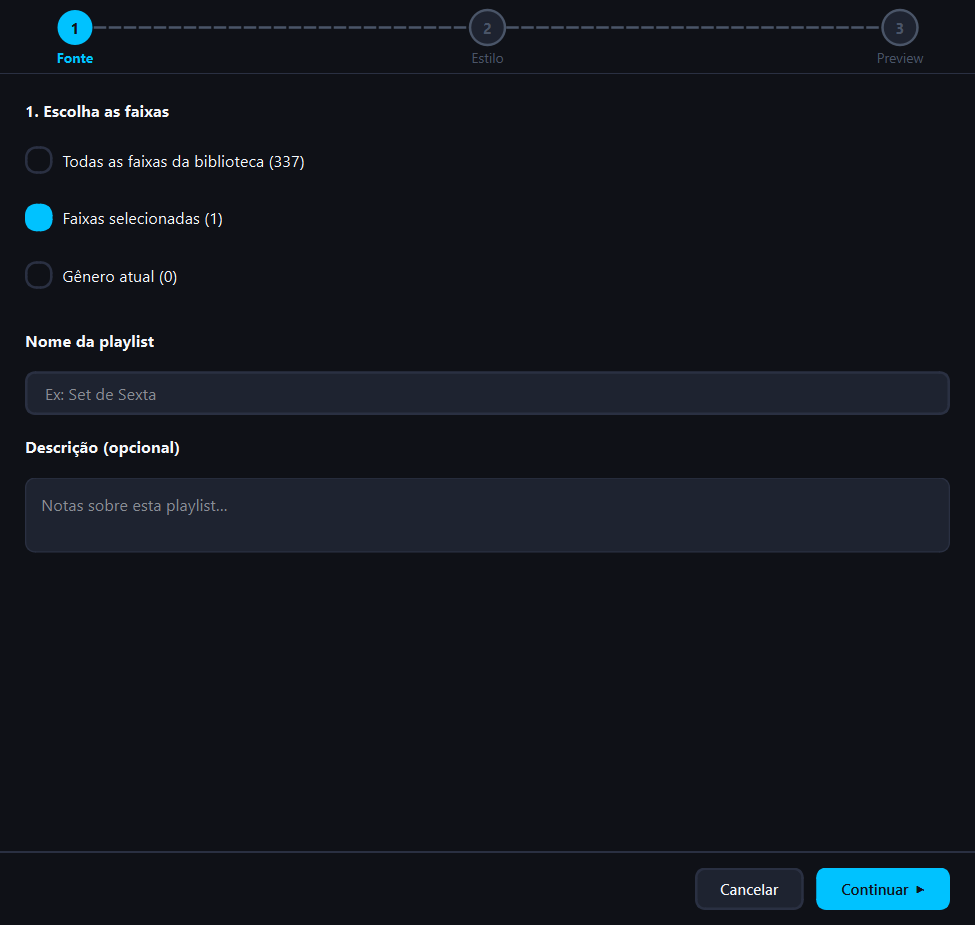Screen dimensions: 975x925
Task: Jump to step 2 Estilo circle
Action: [487, 28]
